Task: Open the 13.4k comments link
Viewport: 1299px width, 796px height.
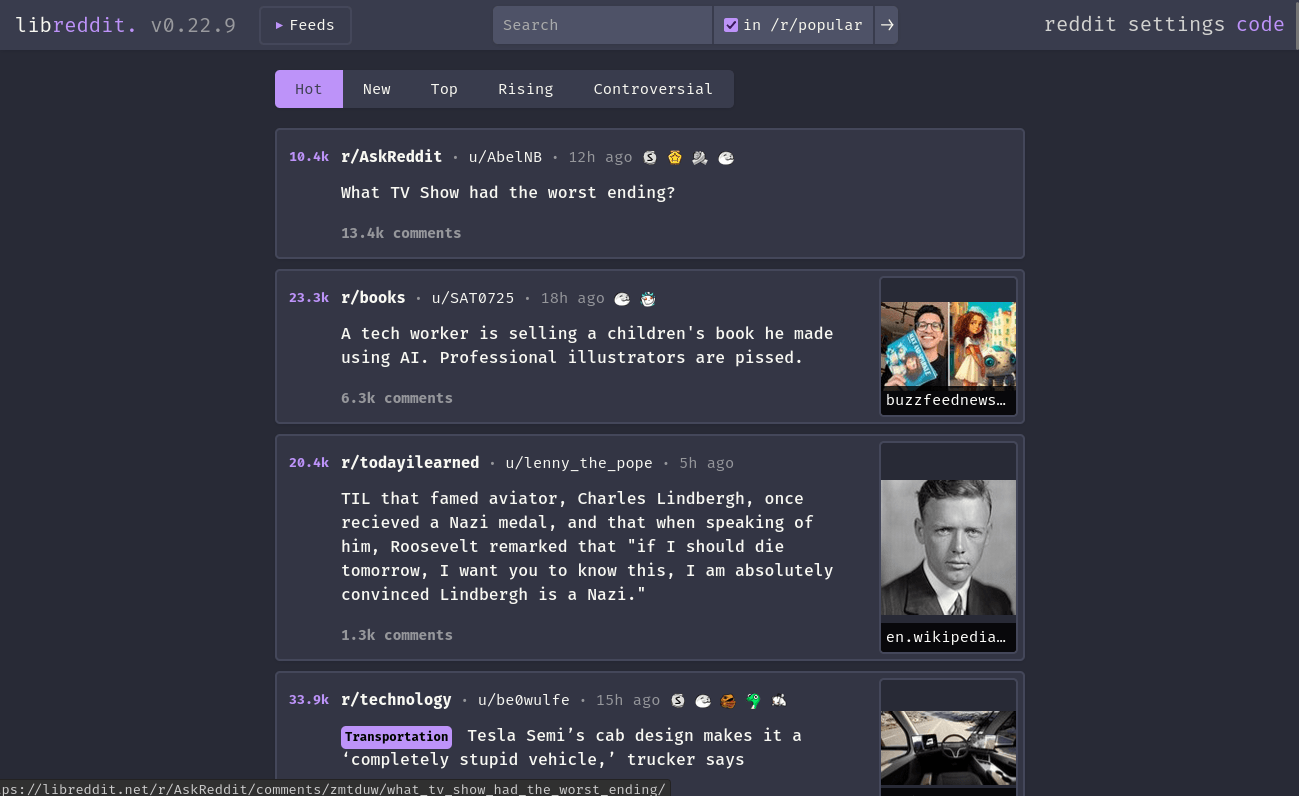Action: [x=401, y=233]
